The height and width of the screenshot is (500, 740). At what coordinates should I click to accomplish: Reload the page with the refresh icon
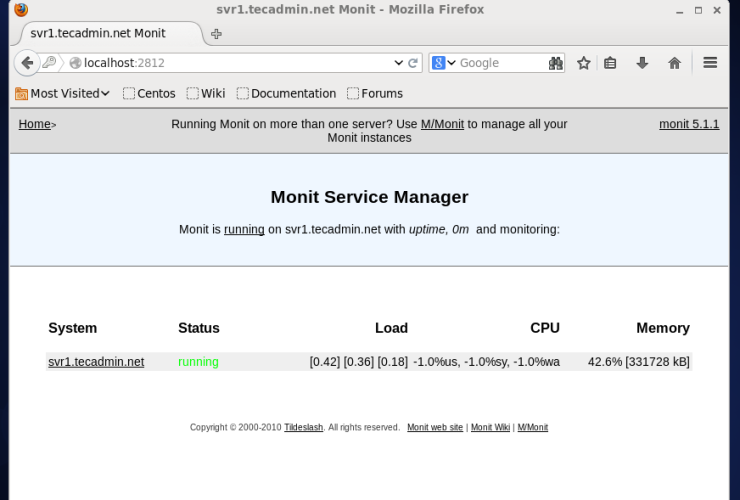(413, 63)
